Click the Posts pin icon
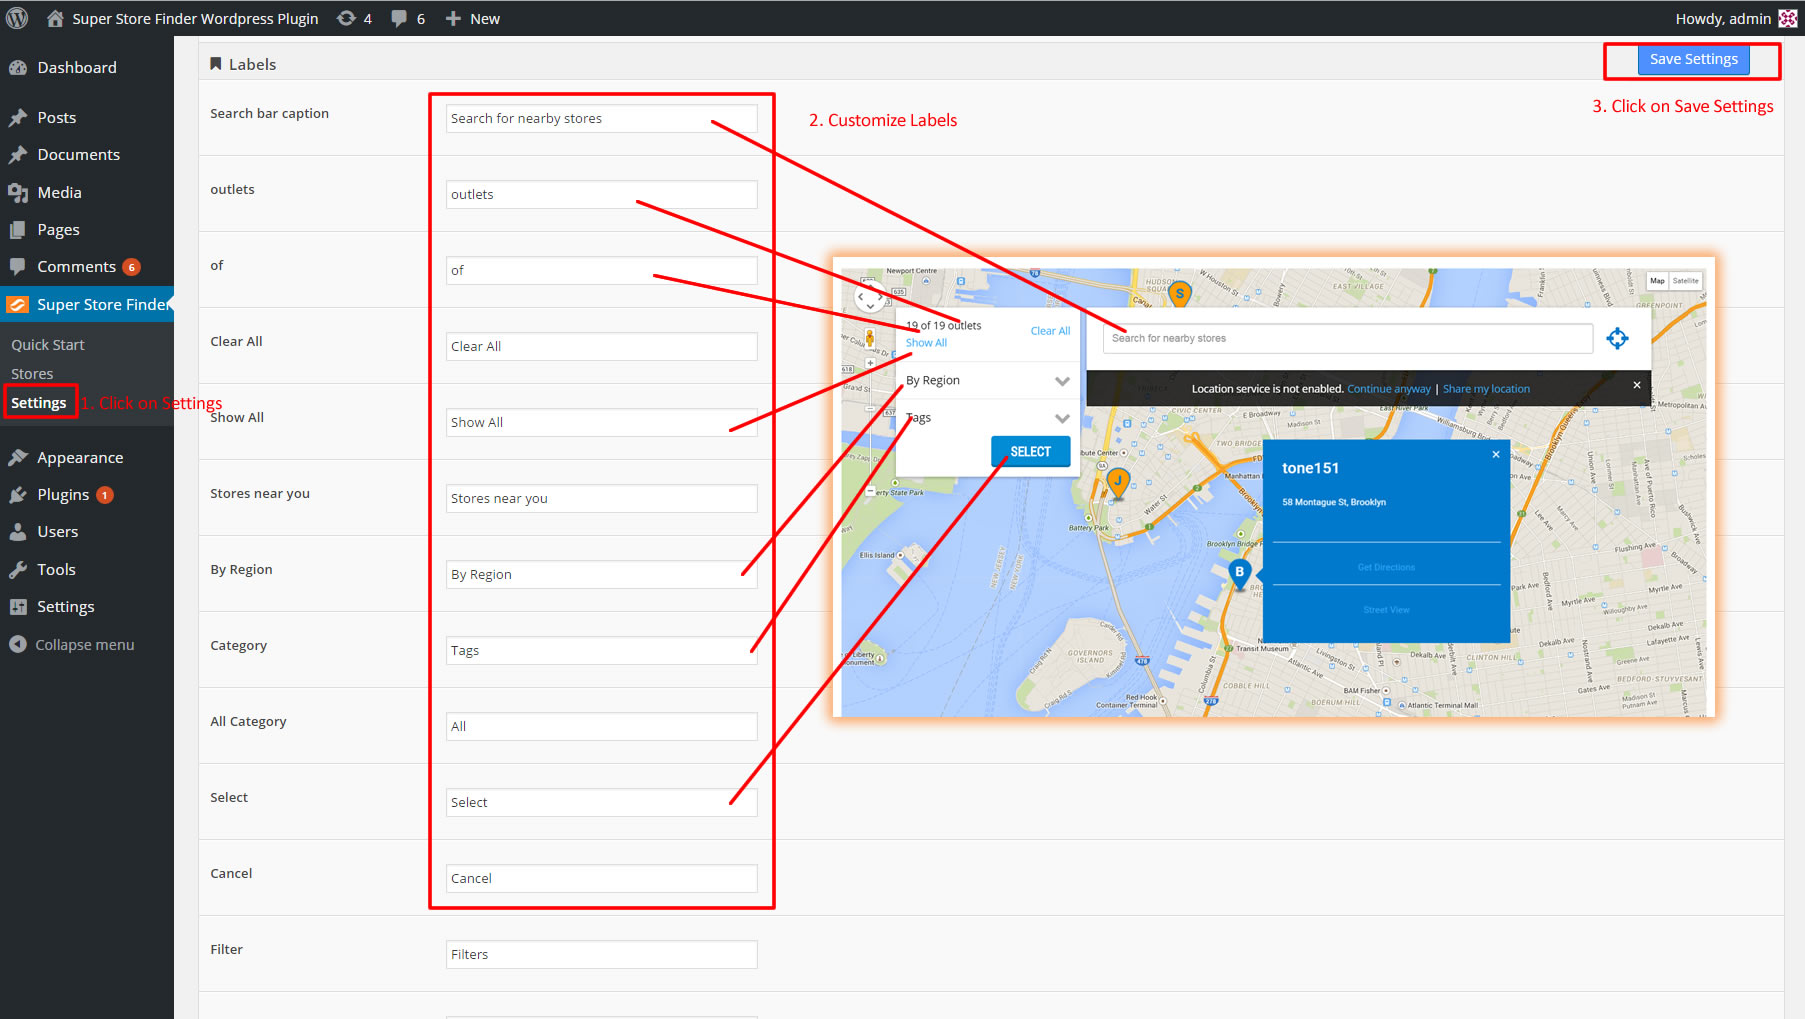Image resolution: width=1805 pixels, height=1019 pixels. click(18, 117)
